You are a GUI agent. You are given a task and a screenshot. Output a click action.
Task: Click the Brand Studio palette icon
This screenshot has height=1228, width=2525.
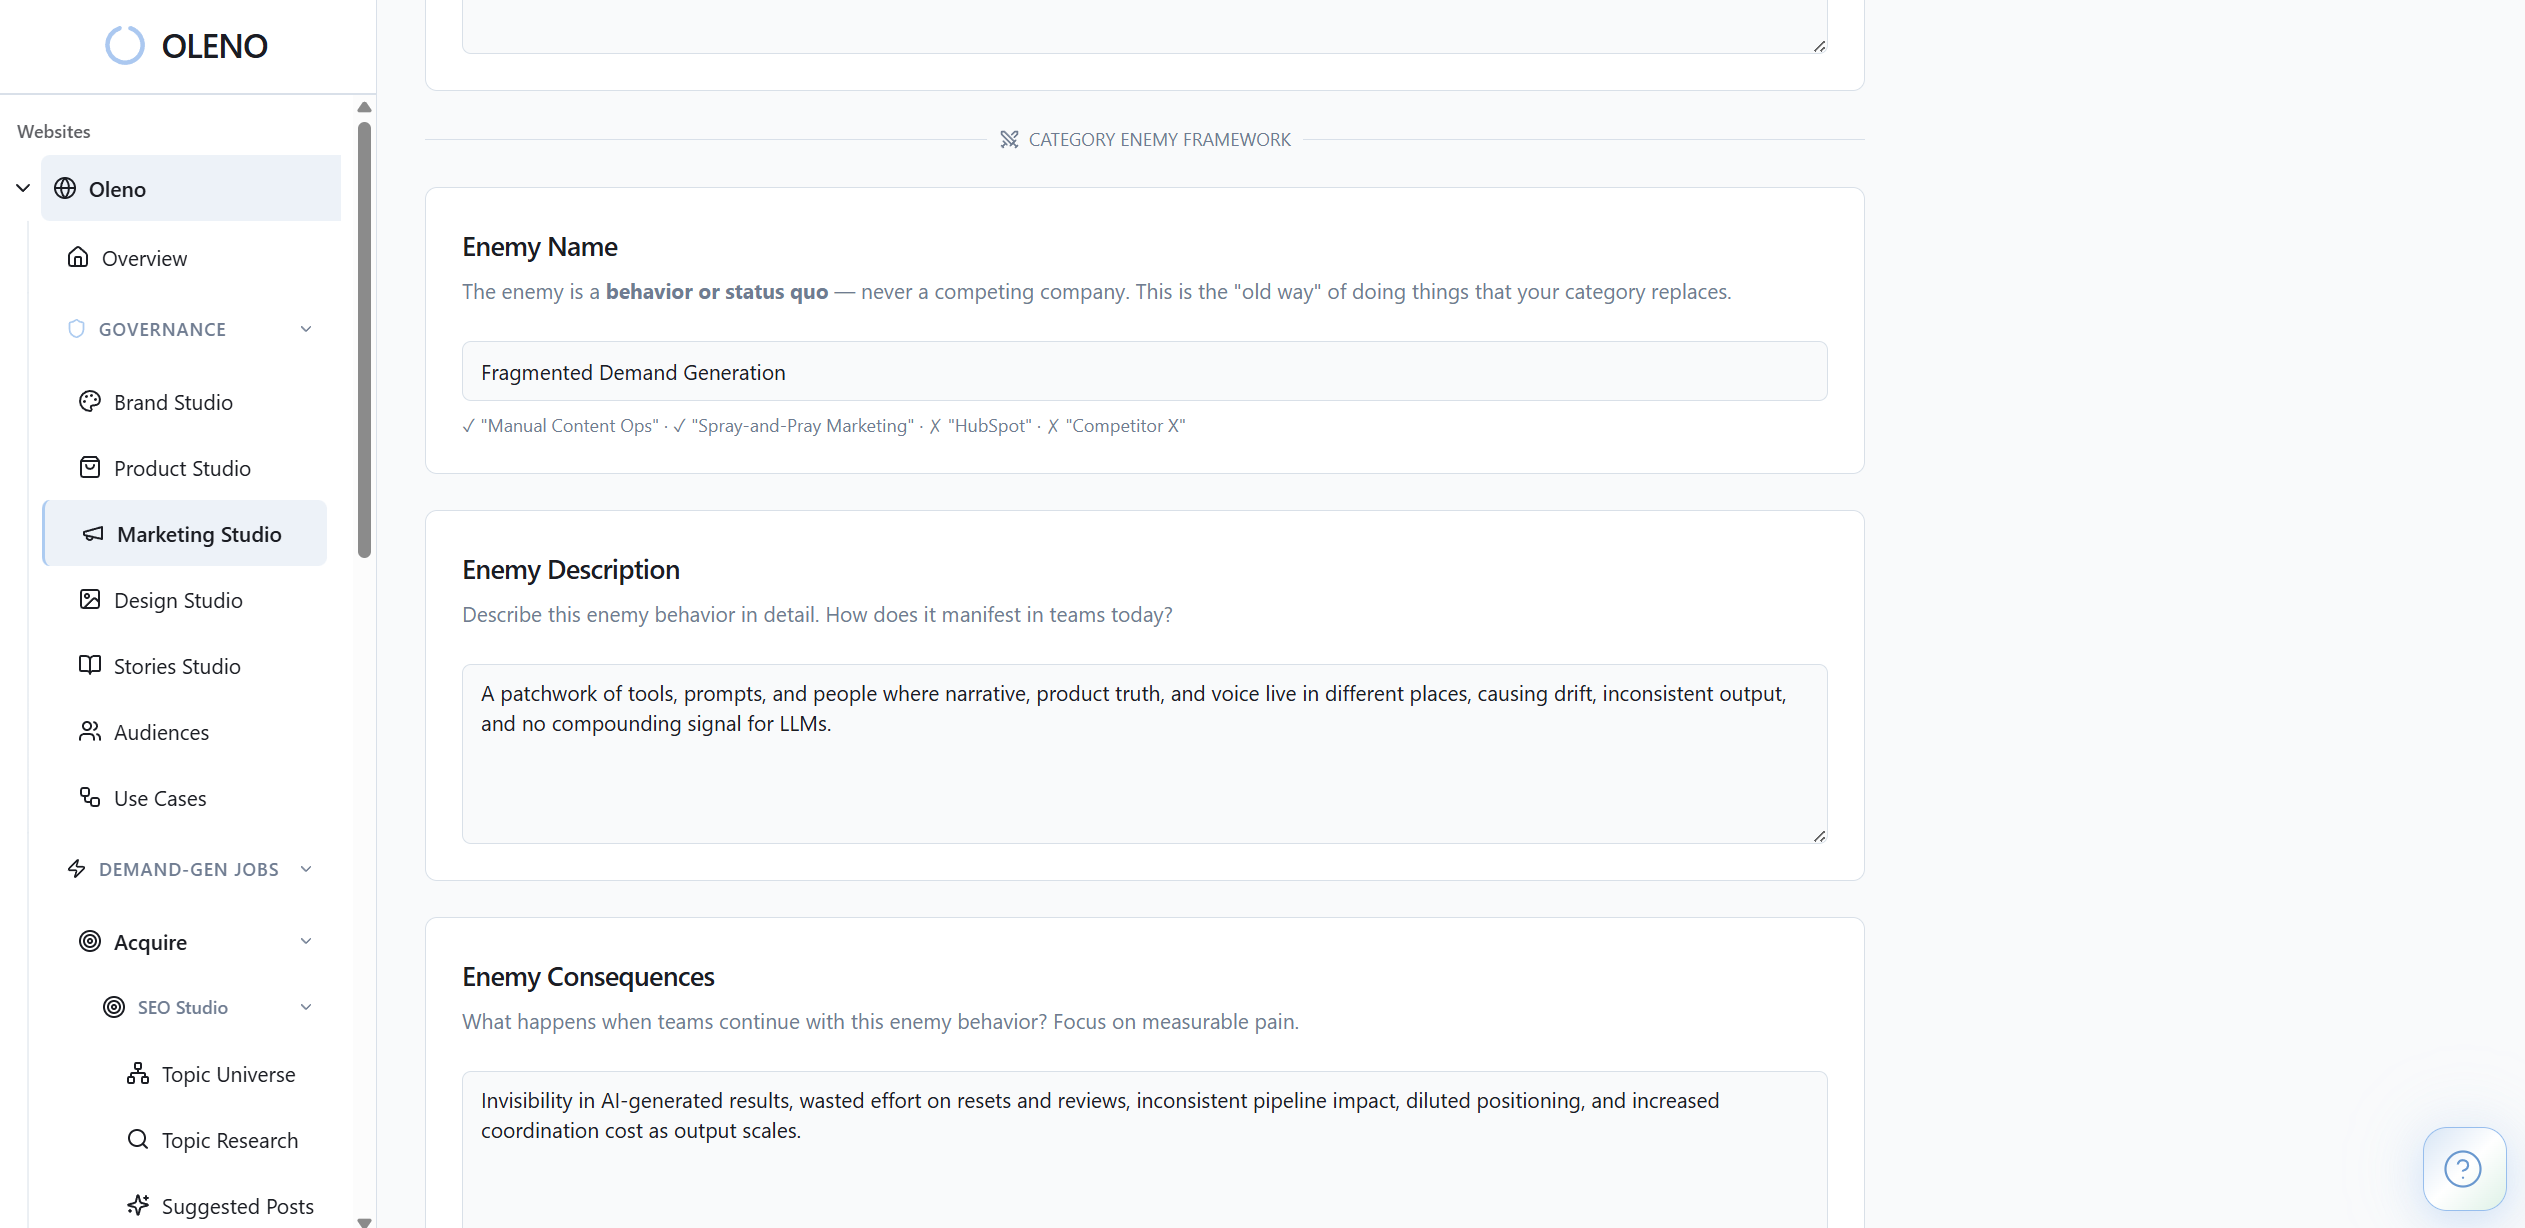click(90, 402)
